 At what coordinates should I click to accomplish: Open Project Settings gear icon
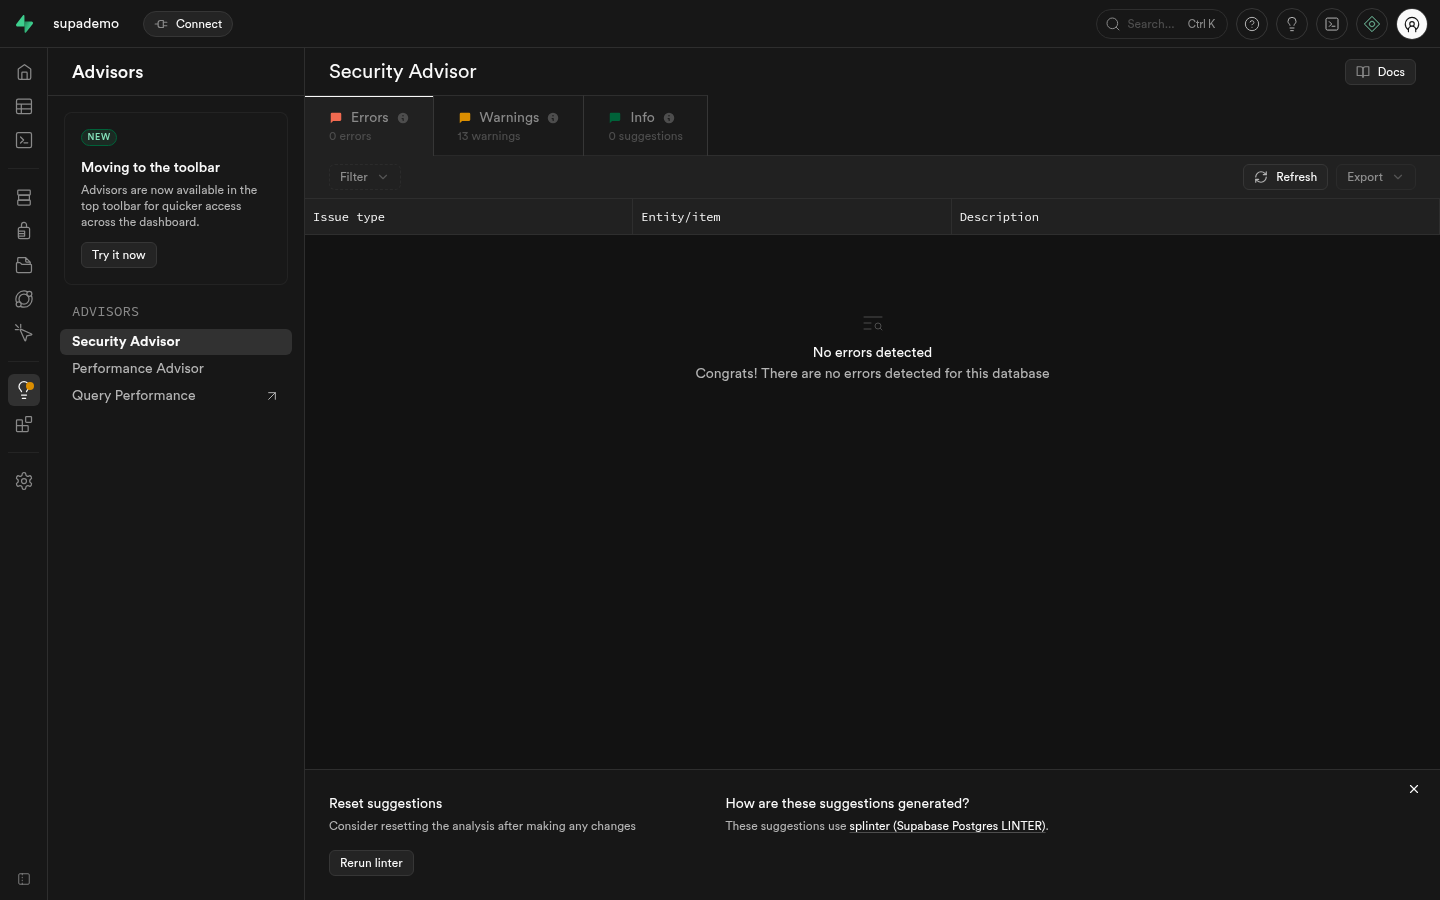[x=24, y=481]
